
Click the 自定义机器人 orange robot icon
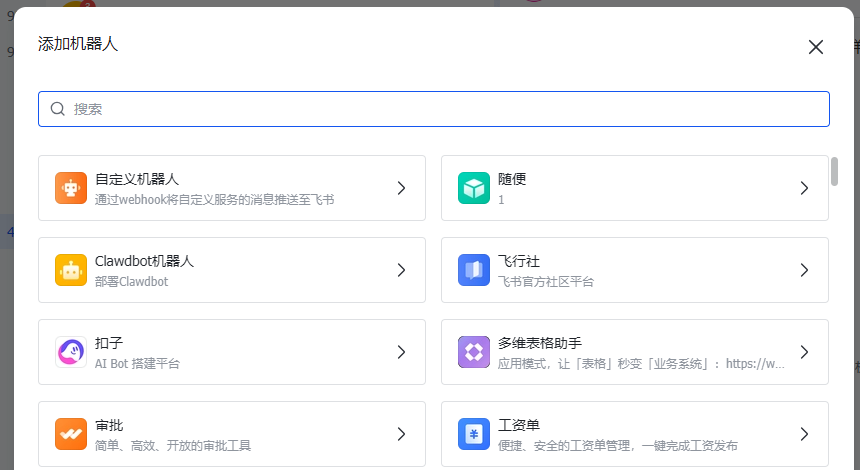[71, 188]
